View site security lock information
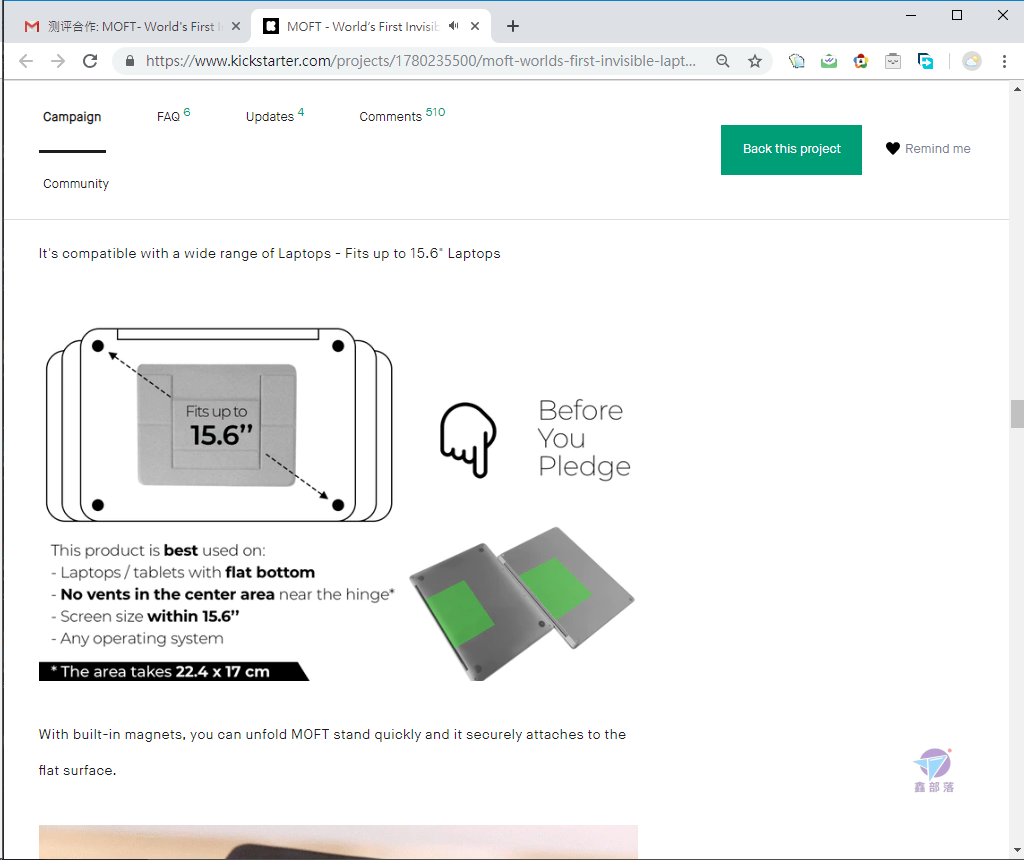Screen dimensions: 1024x860 [130, 61]
